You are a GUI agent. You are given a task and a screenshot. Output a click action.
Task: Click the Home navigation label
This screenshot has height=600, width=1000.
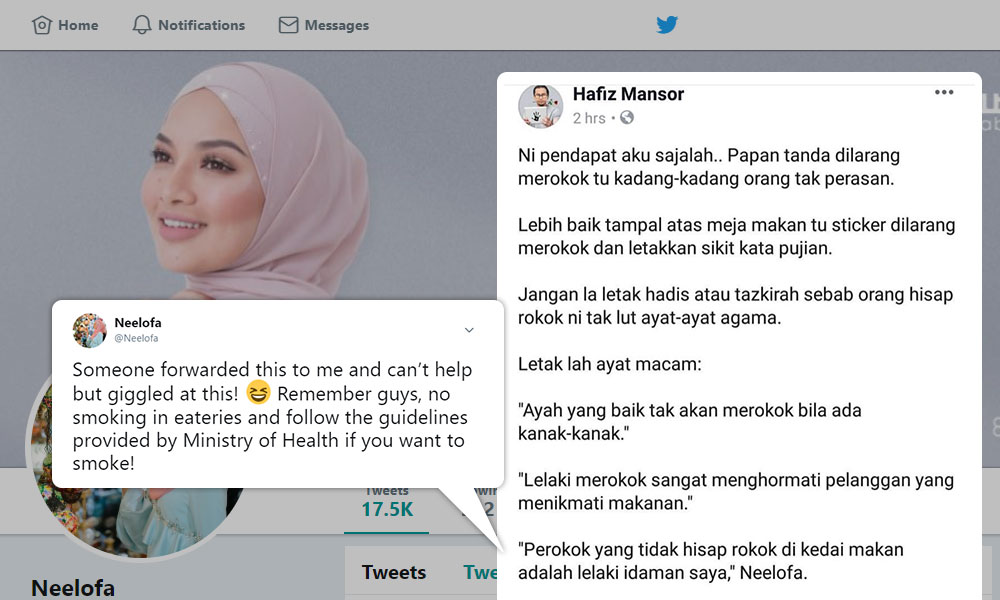tap(78, 25)
